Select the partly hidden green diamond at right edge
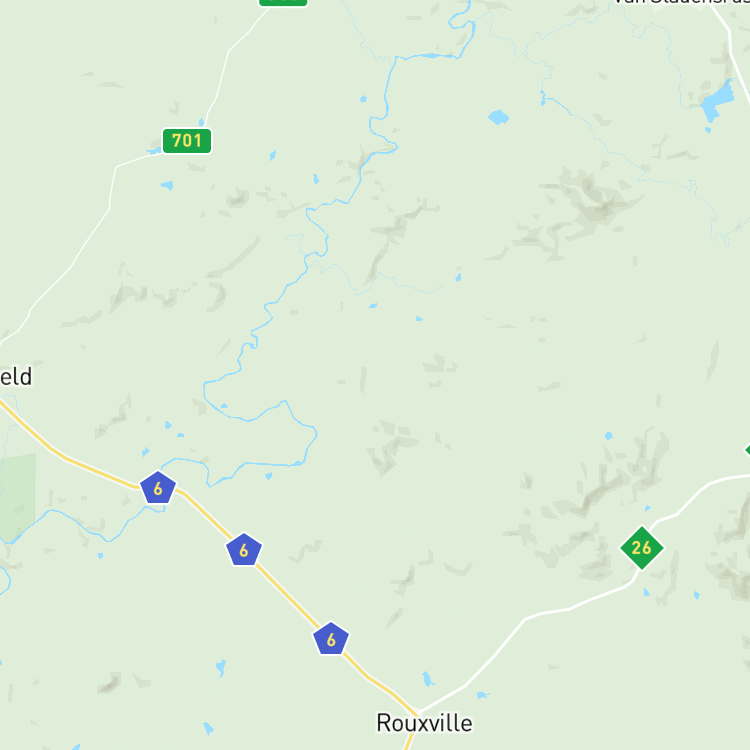Viewport: 750px width, 750px height. pyautogui.click(x=747, y=450)
